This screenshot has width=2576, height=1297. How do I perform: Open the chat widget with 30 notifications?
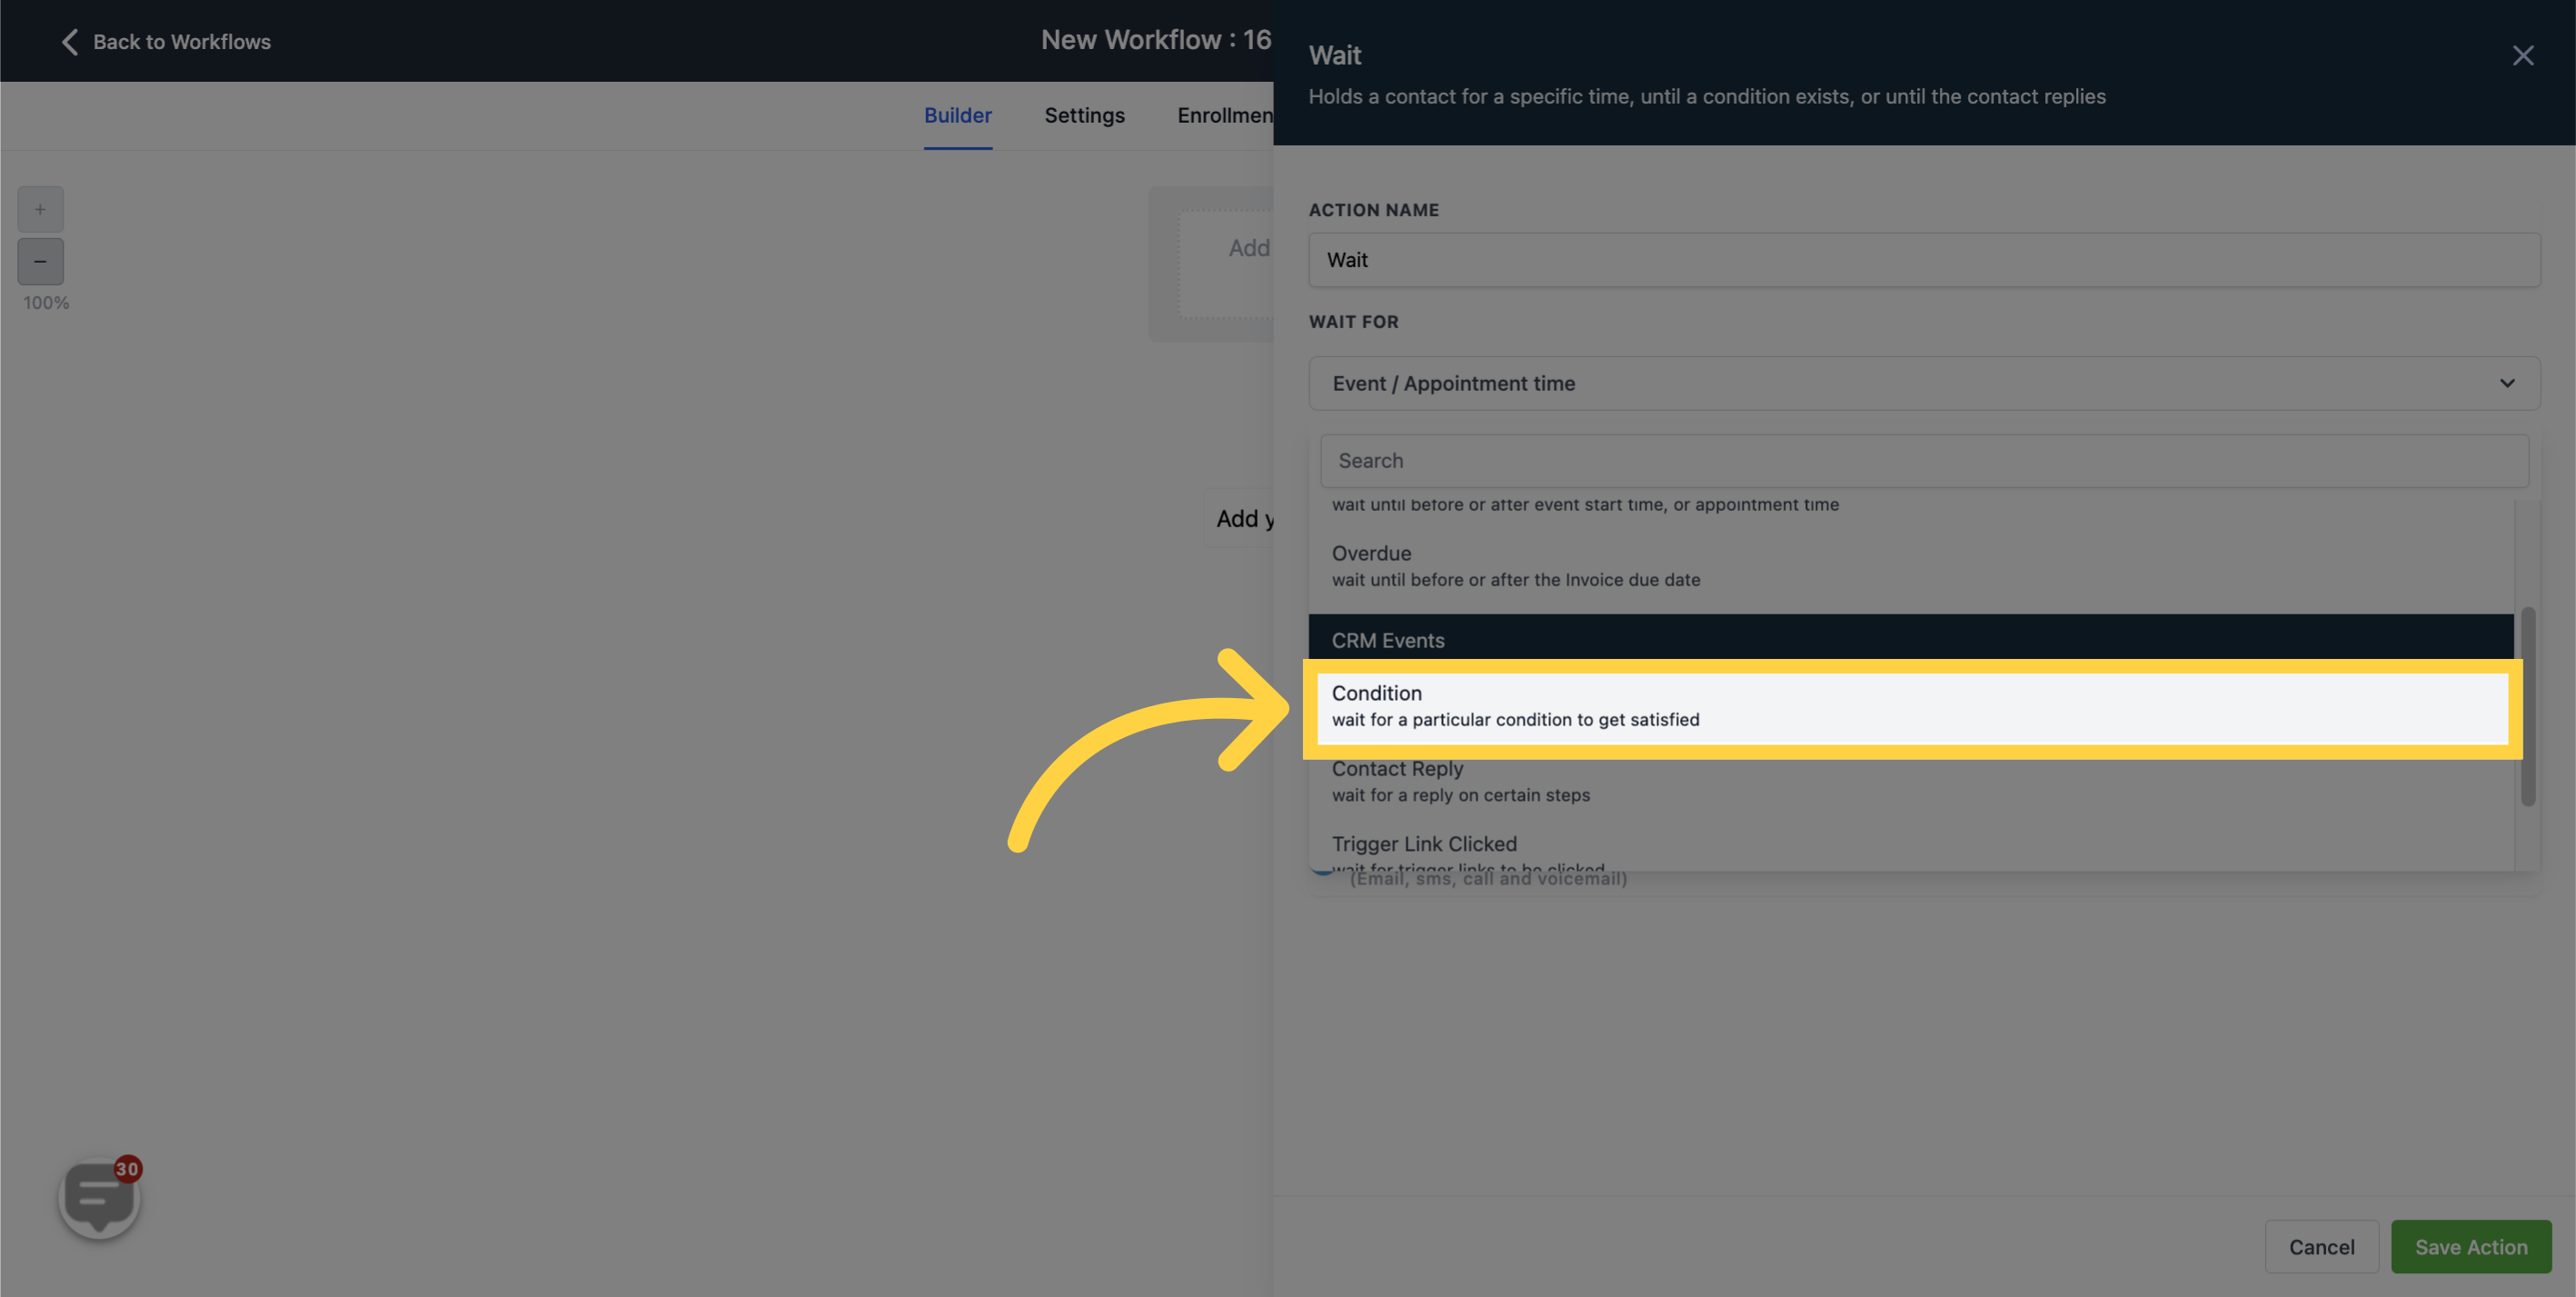point(99,1196)
